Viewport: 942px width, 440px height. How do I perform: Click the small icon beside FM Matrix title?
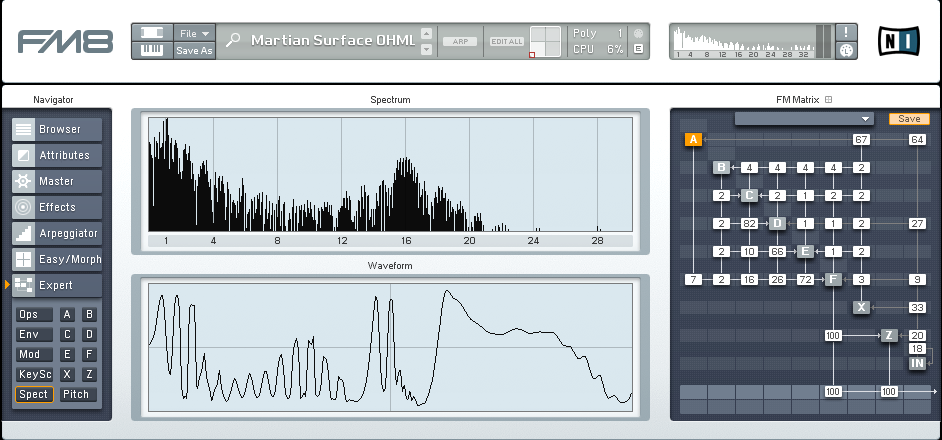[x=828, y=100]
